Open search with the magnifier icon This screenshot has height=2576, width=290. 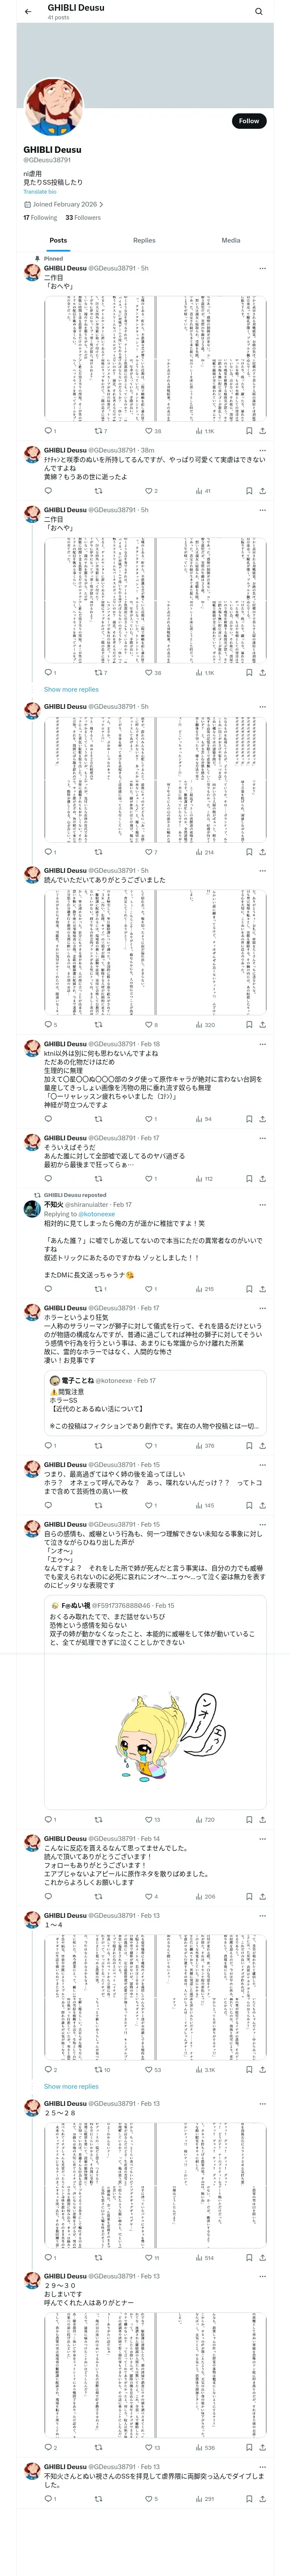click(x=259, y=12)
